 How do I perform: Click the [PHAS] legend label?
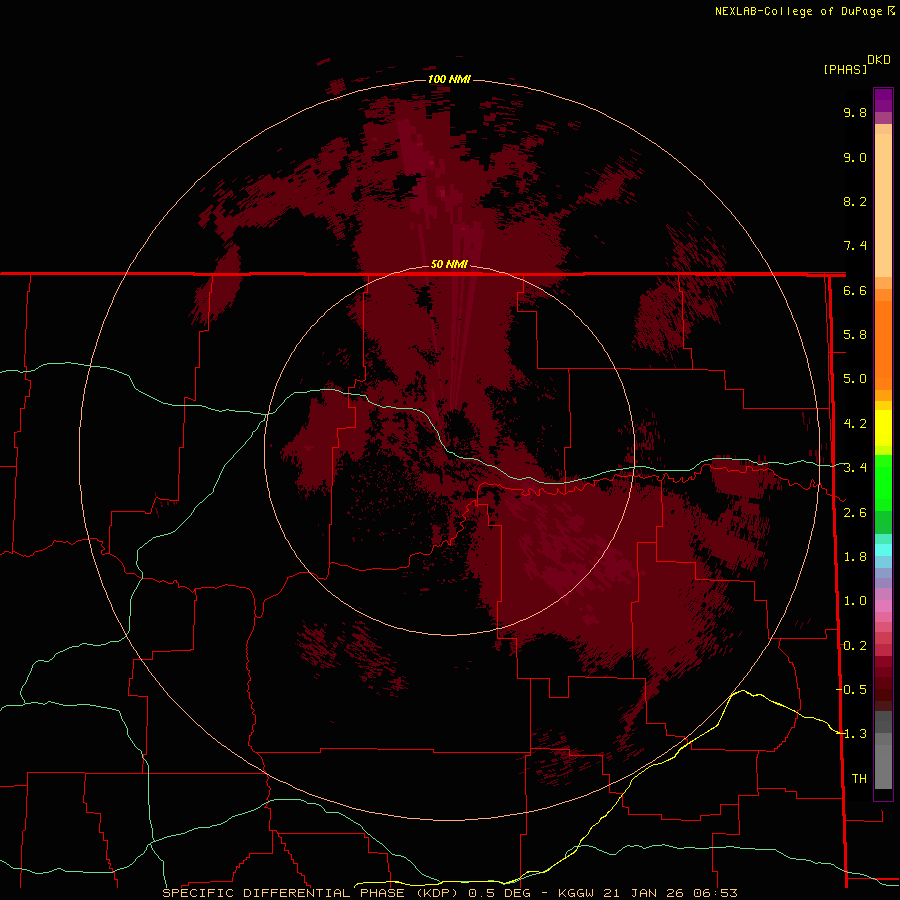tap(845, 69)
